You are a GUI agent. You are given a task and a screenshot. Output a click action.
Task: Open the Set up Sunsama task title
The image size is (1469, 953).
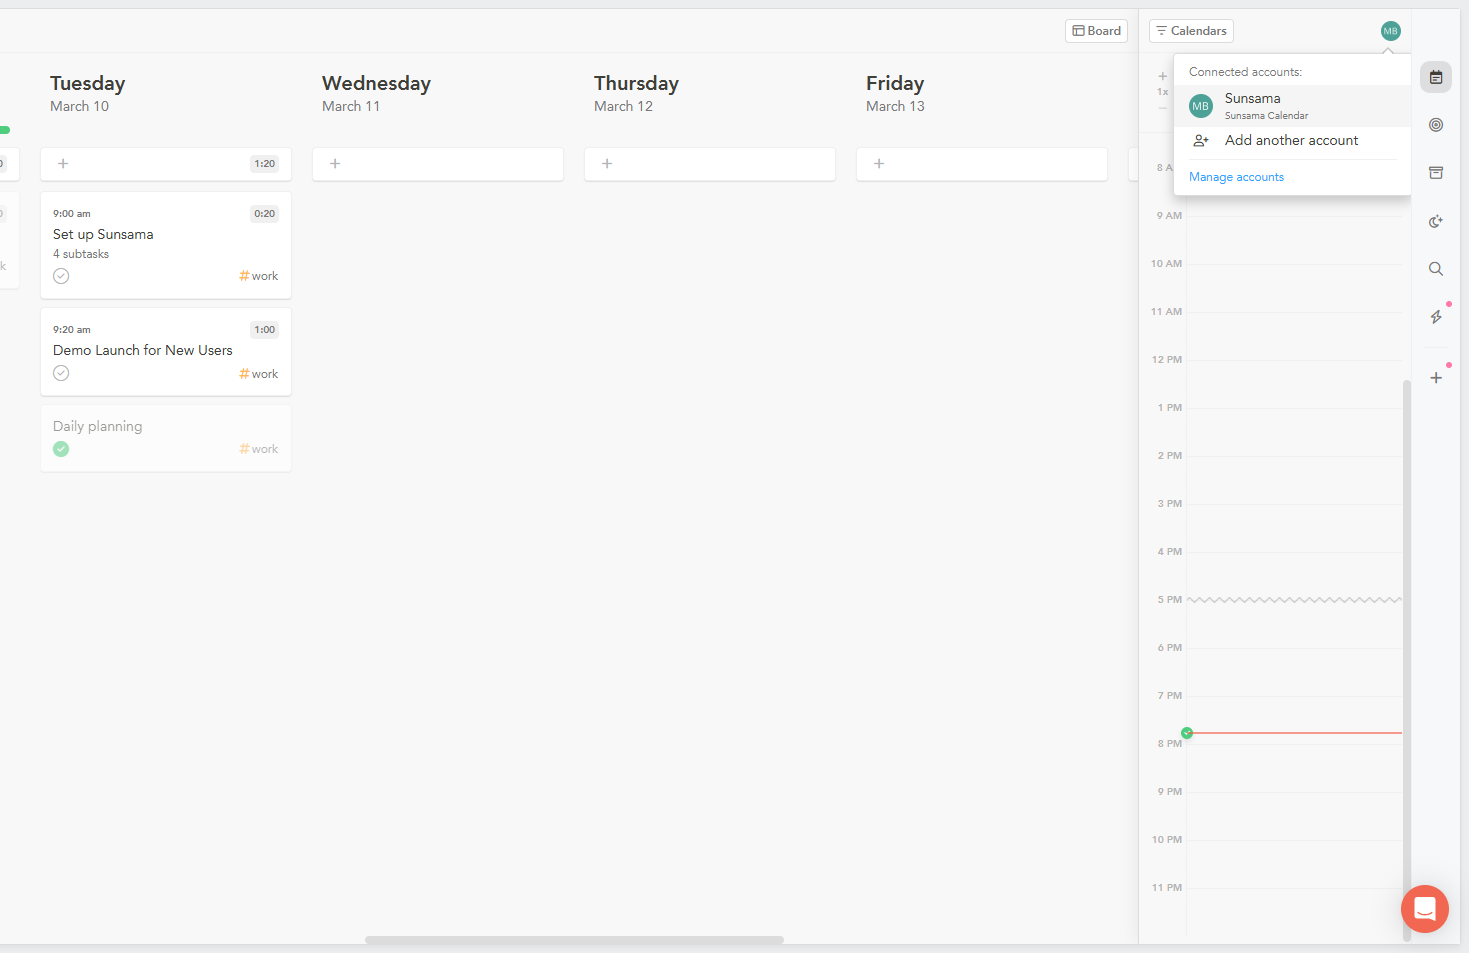(103, 235)
